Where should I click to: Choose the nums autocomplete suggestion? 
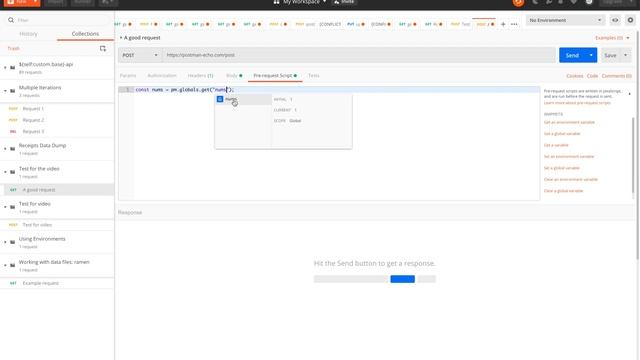[x=243, y=99]
